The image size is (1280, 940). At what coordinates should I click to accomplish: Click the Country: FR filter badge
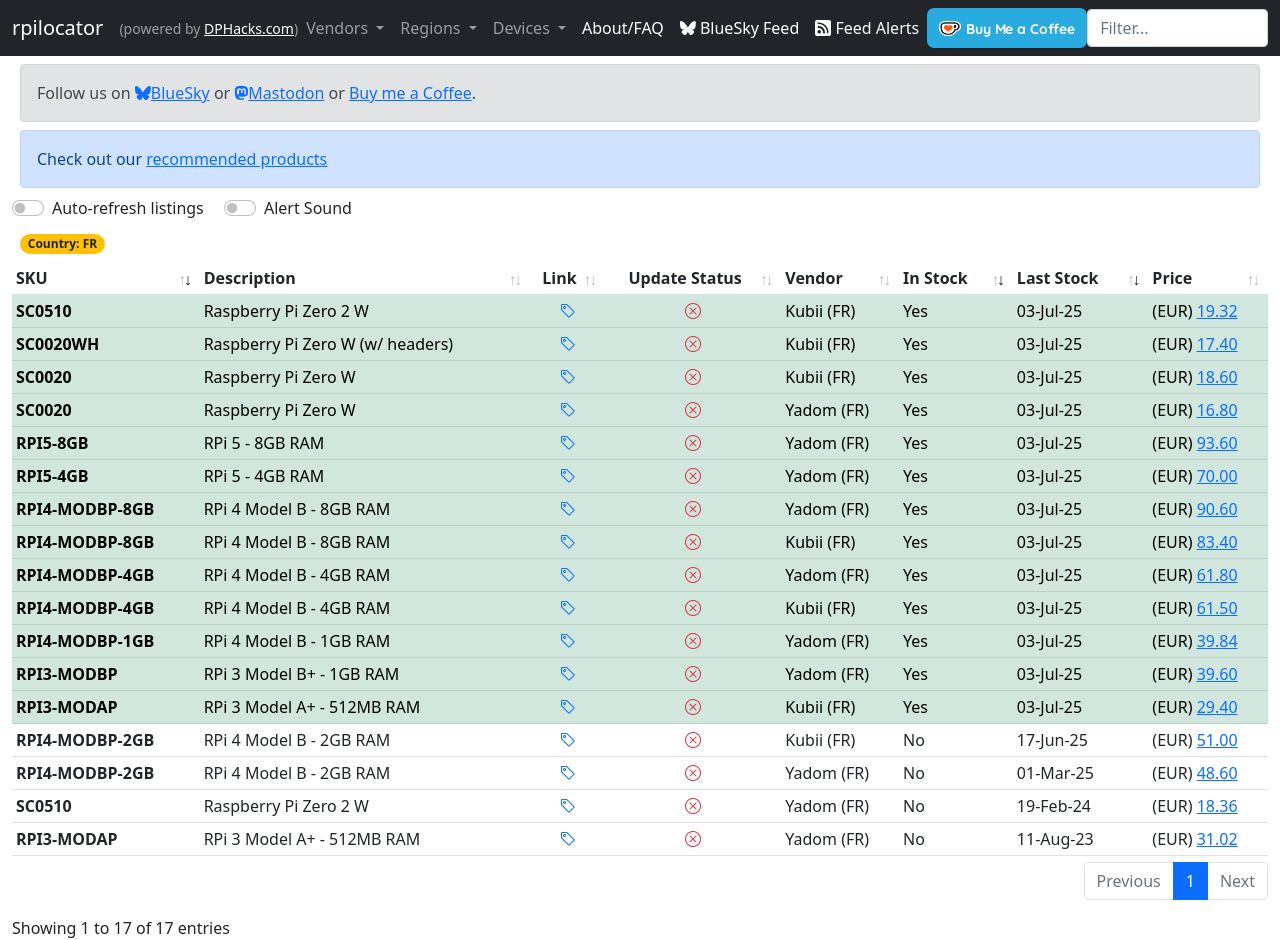(x=62, y=244)
